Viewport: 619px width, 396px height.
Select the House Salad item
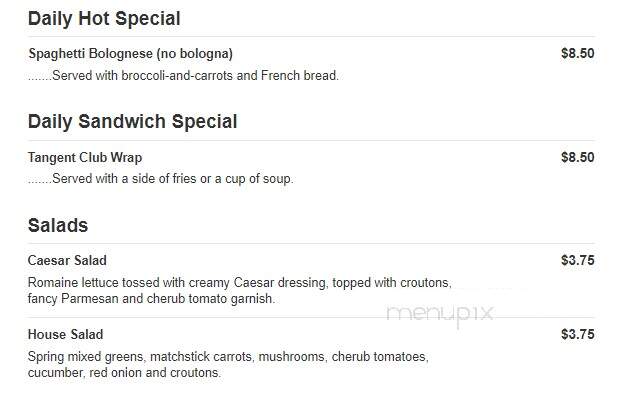coord(66,335)
